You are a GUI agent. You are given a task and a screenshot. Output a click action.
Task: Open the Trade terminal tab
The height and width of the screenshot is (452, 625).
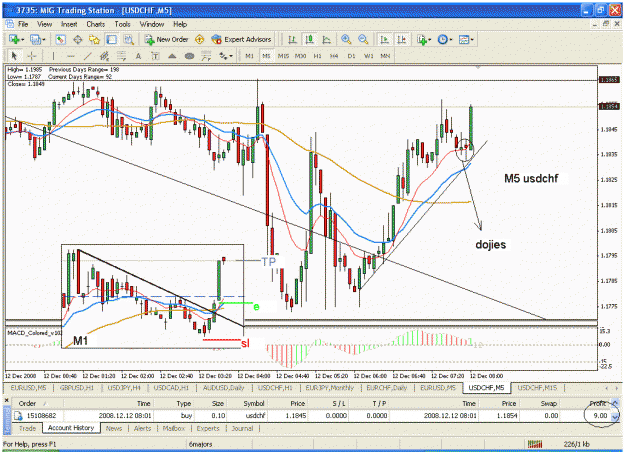tap(28, 428)
